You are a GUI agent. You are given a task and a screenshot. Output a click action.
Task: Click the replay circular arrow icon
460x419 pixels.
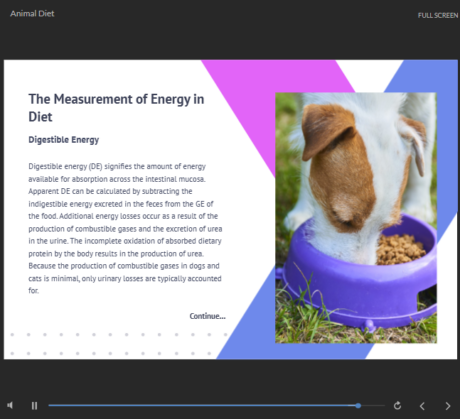click(x=397, y=406)
